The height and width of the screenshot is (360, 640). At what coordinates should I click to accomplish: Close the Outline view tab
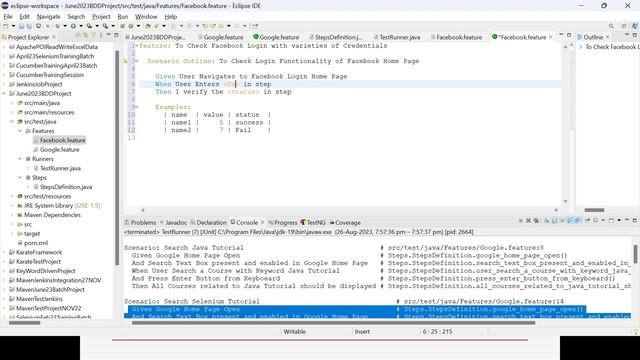[607, 37]
